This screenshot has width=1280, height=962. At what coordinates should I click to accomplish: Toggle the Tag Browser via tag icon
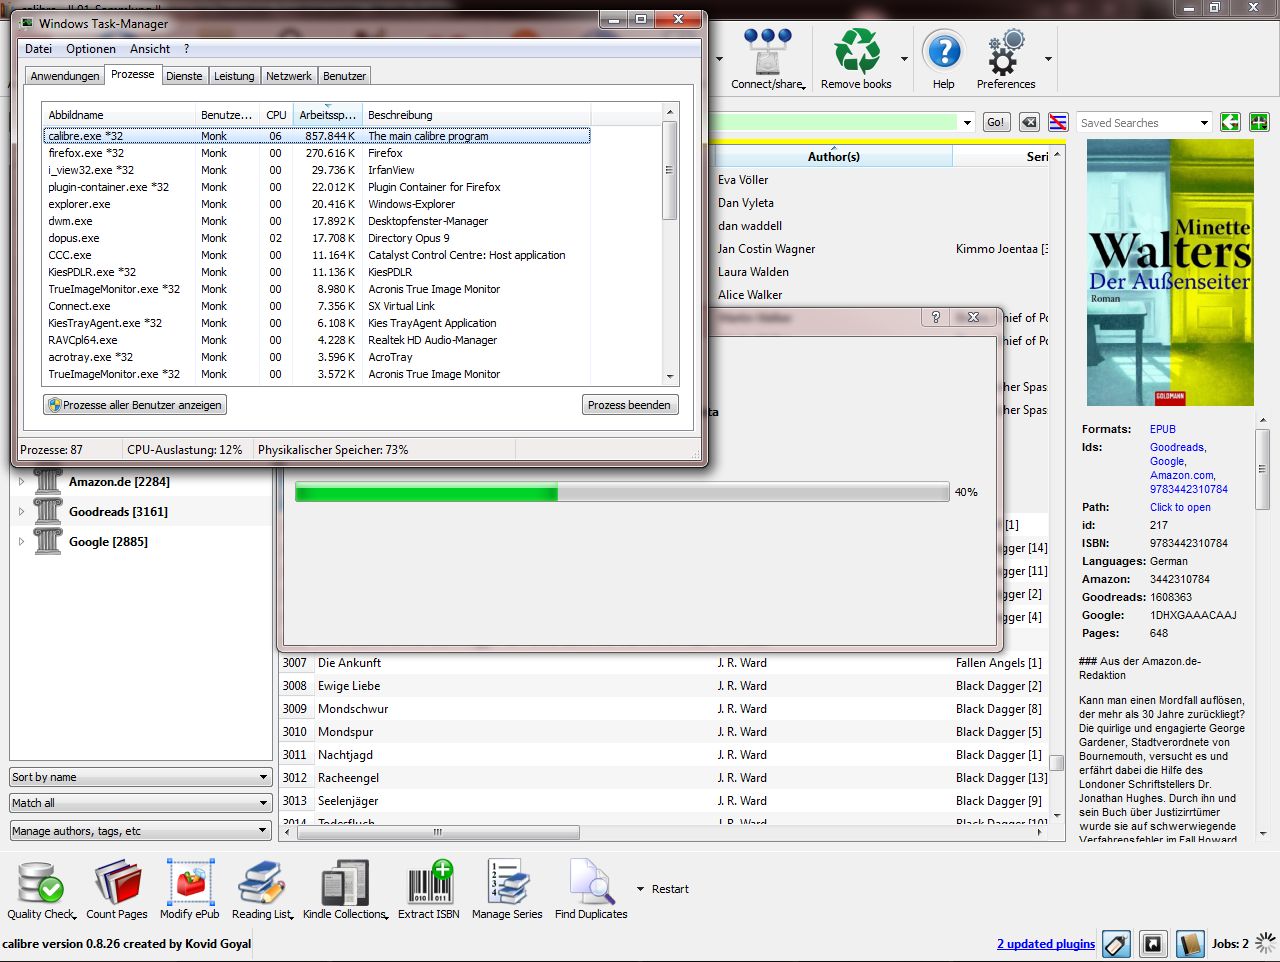click(1117, 943)
